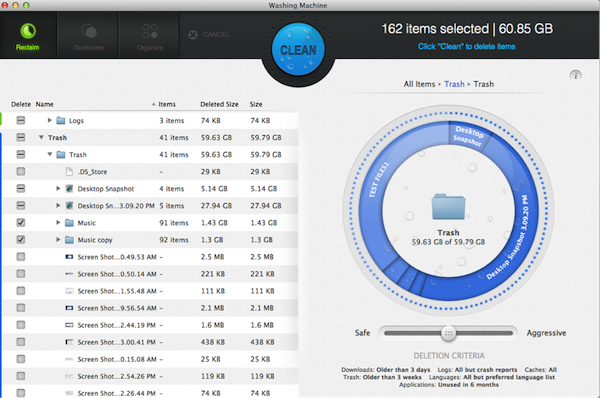600x398 pixels.
Task: Switch to the Organize section
Action: point(150,36)
